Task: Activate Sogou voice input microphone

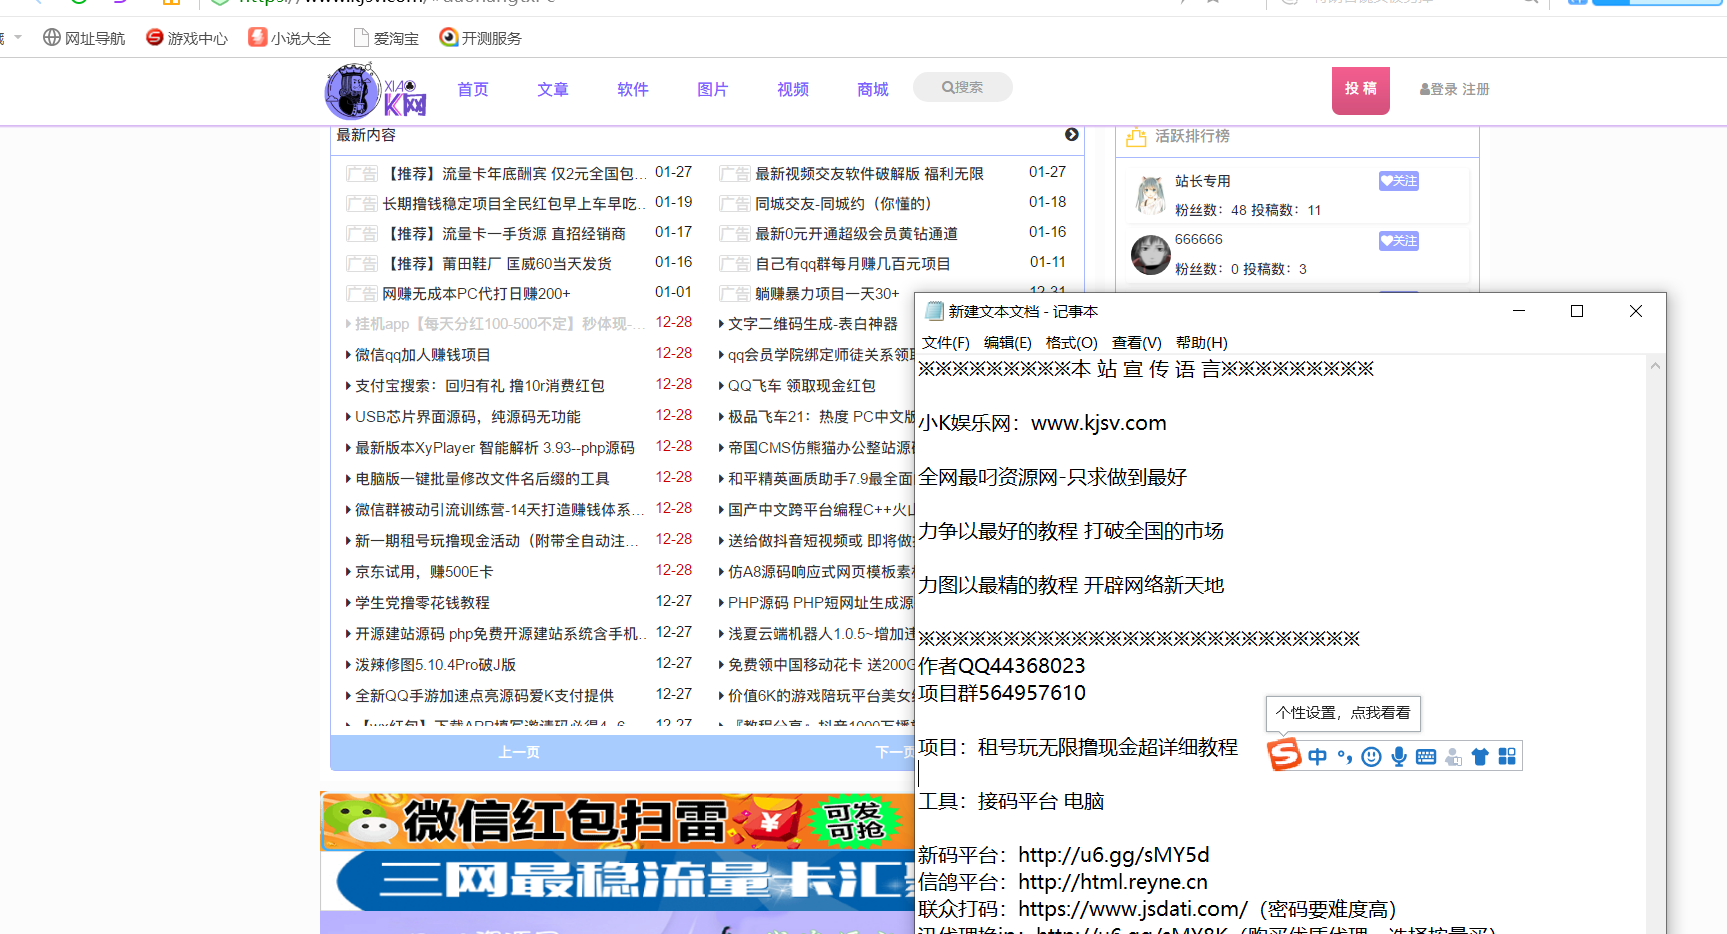Action: (x=1399, y=757)
